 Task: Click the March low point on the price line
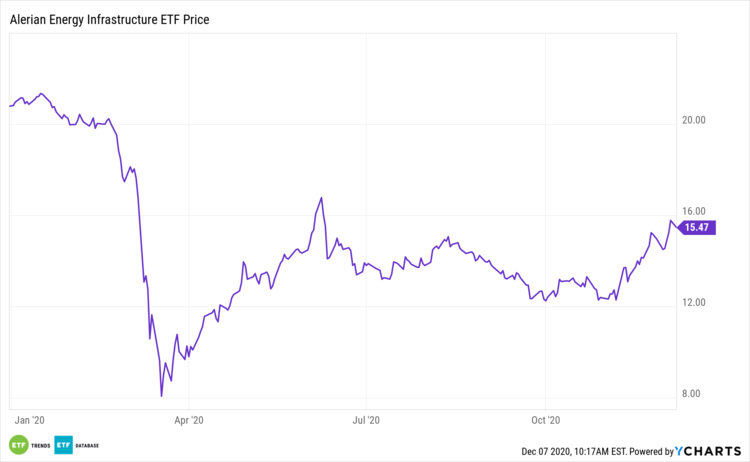pyautogui.click(x=161, y=396)
